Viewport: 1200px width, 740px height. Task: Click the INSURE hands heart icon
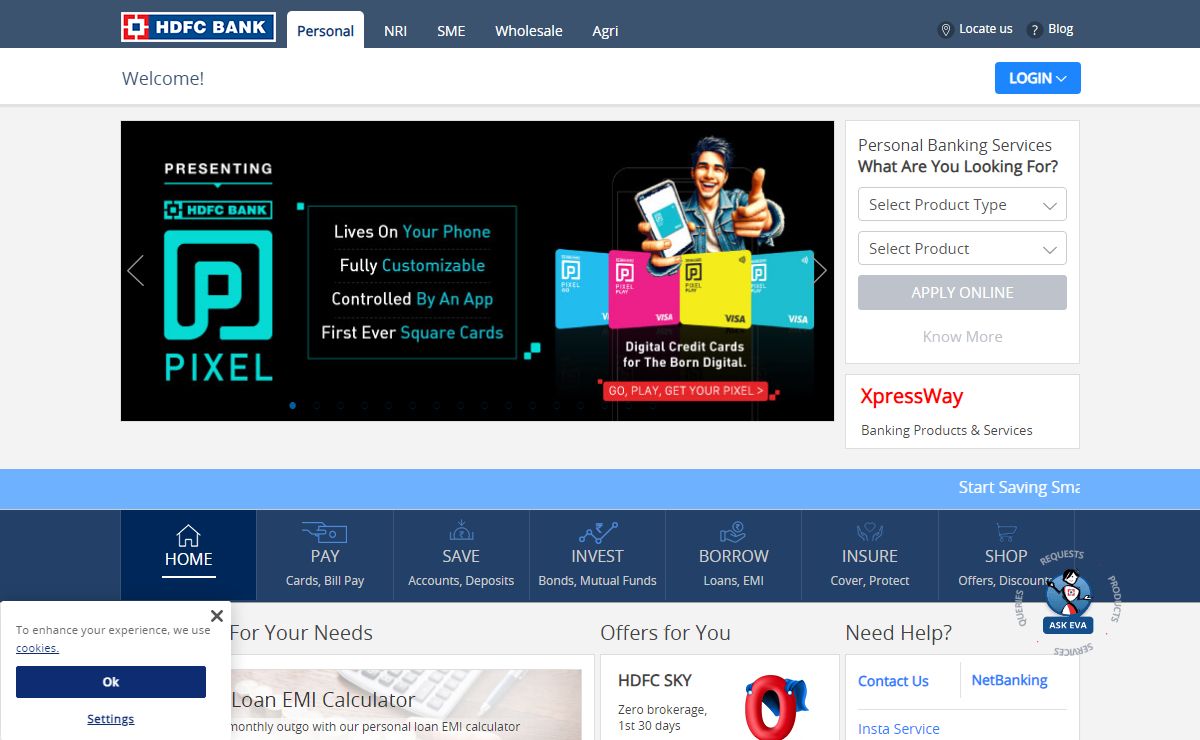870,532
